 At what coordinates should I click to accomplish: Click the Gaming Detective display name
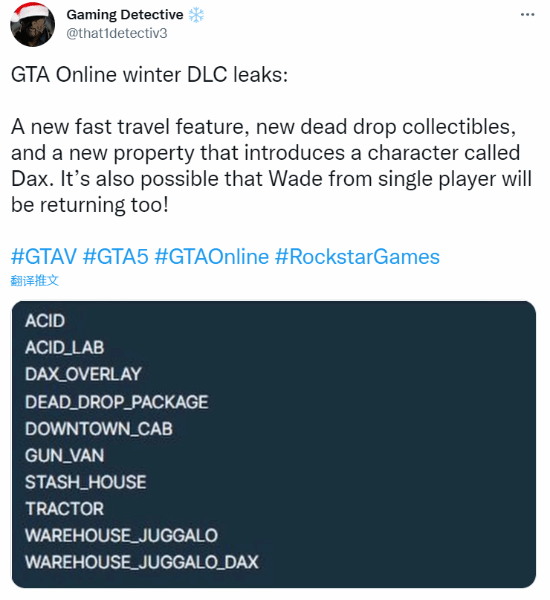pyautogui.click(x=125, y=15)
